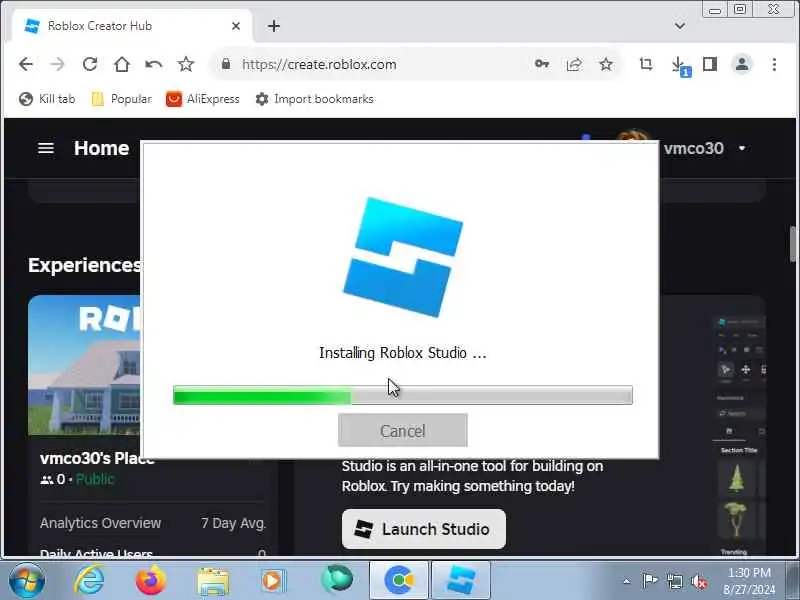Click the Analytics Overview label
The image size is (800, 600).
(101, 523)
